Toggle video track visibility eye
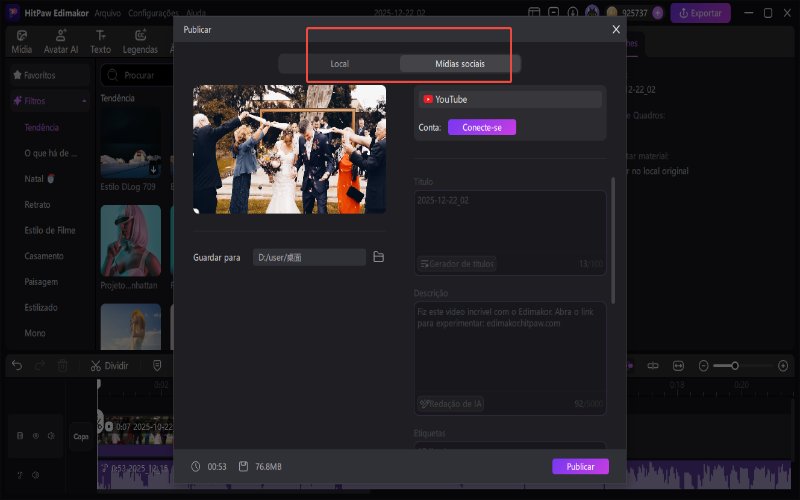This screenshot has height=500, width=800. pyautogui.click(x=36, y=436)
